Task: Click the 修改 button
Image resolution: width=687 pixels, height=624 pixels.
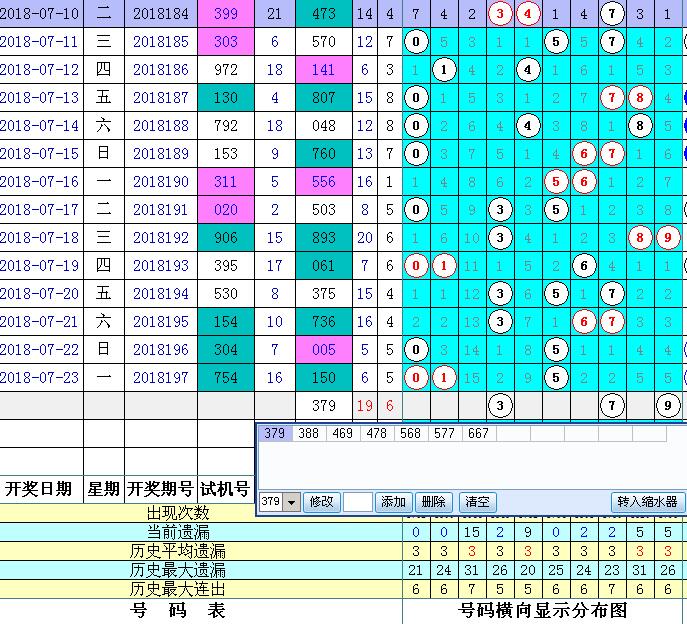Action: (x=321, y=502)
